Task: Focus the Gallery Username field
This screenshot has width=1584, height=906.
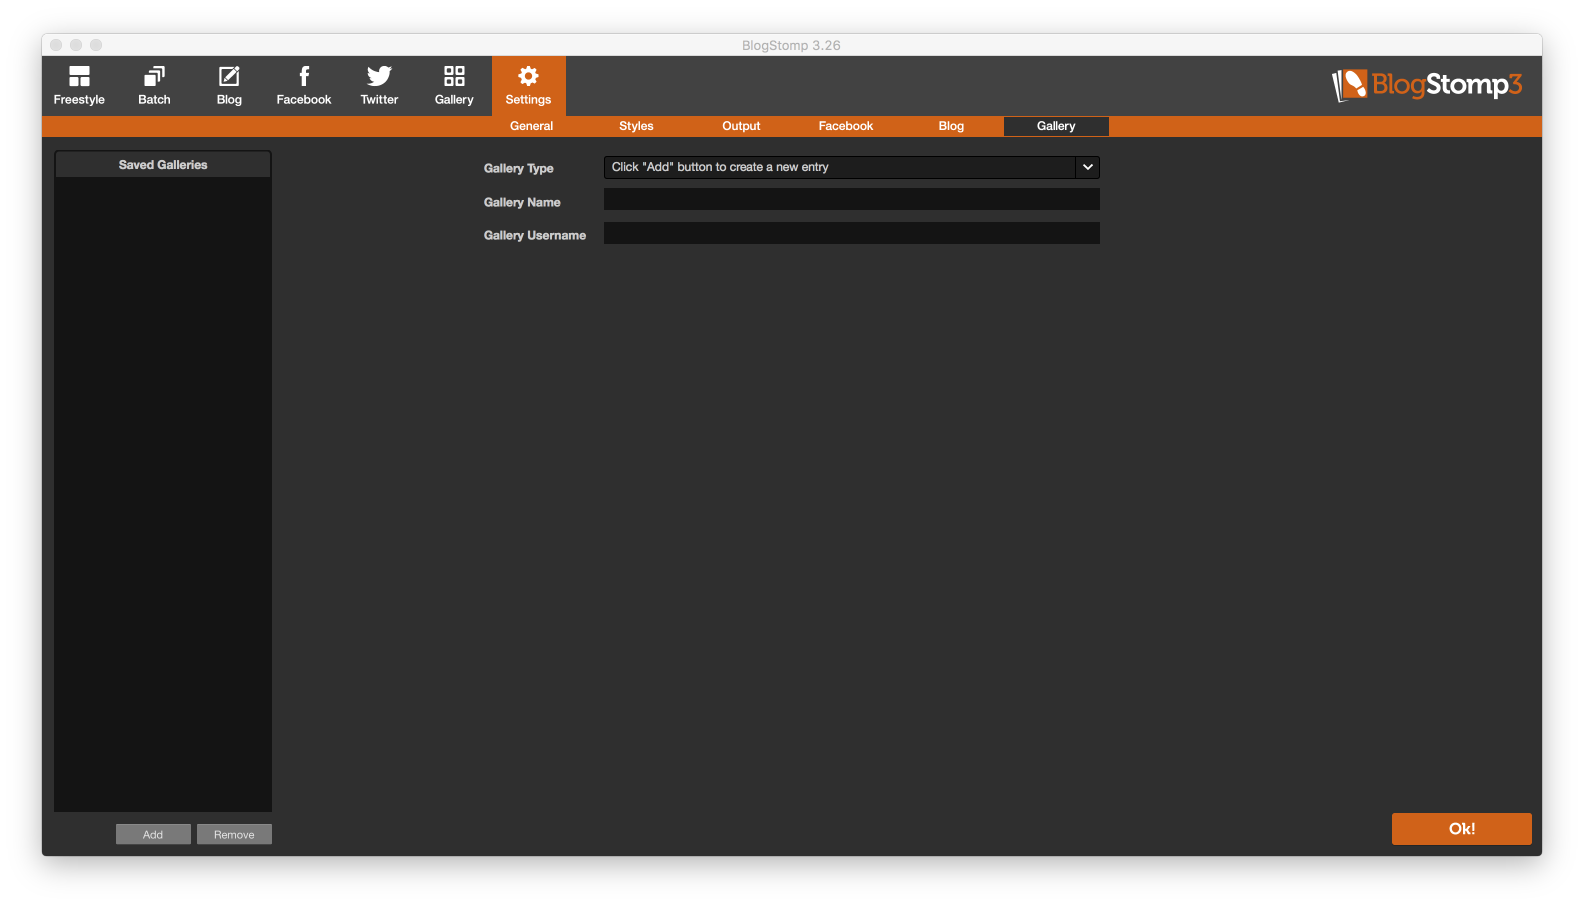Action: click(851, 233)
